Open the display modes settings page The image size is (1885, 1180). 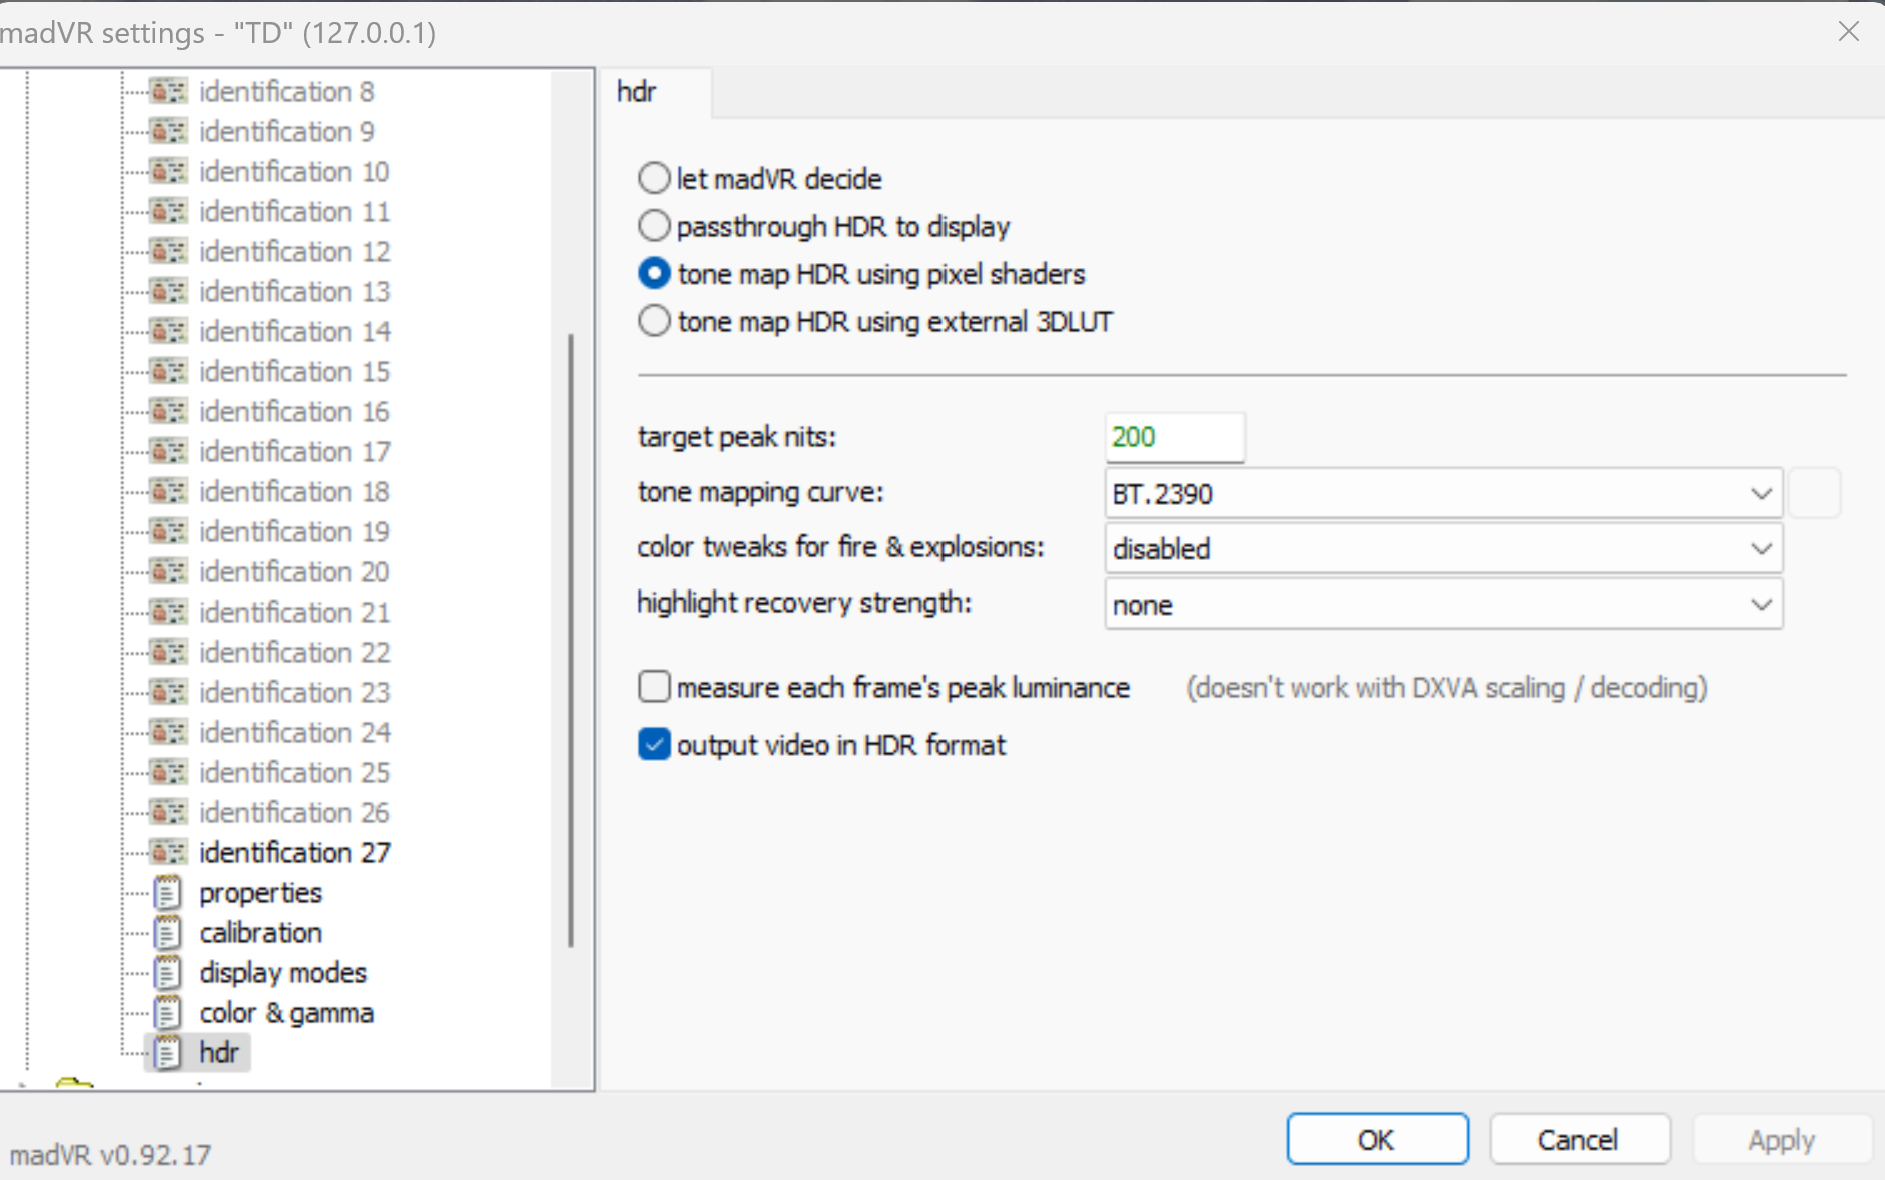click(283, 972)
